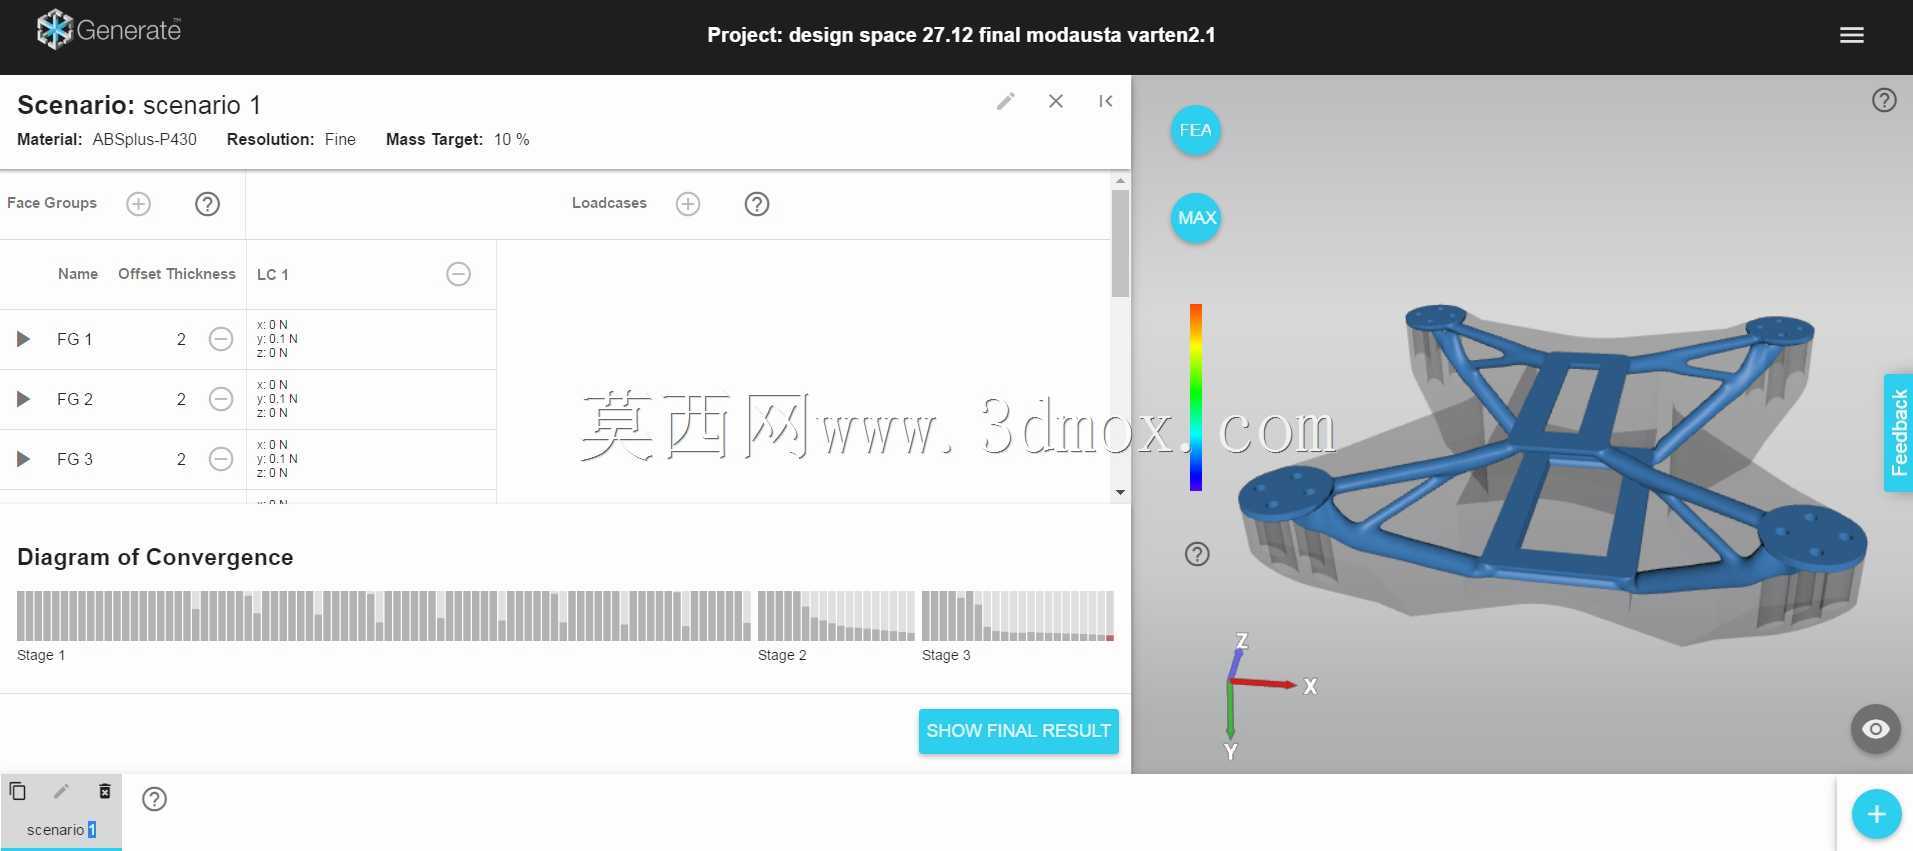Open help for Loadcases

(757, 204)
